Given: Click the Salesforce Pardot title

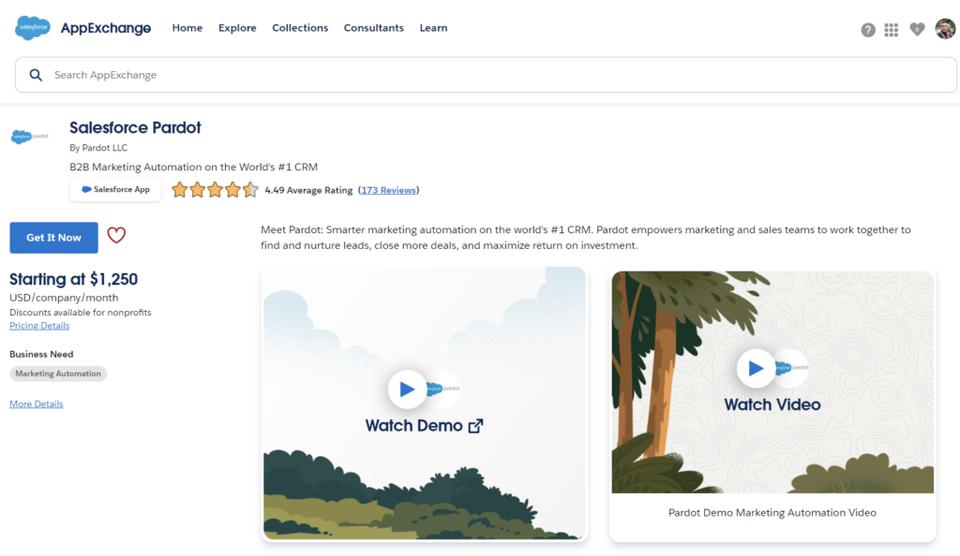Looking at the screenshot, I should point(135,127).
